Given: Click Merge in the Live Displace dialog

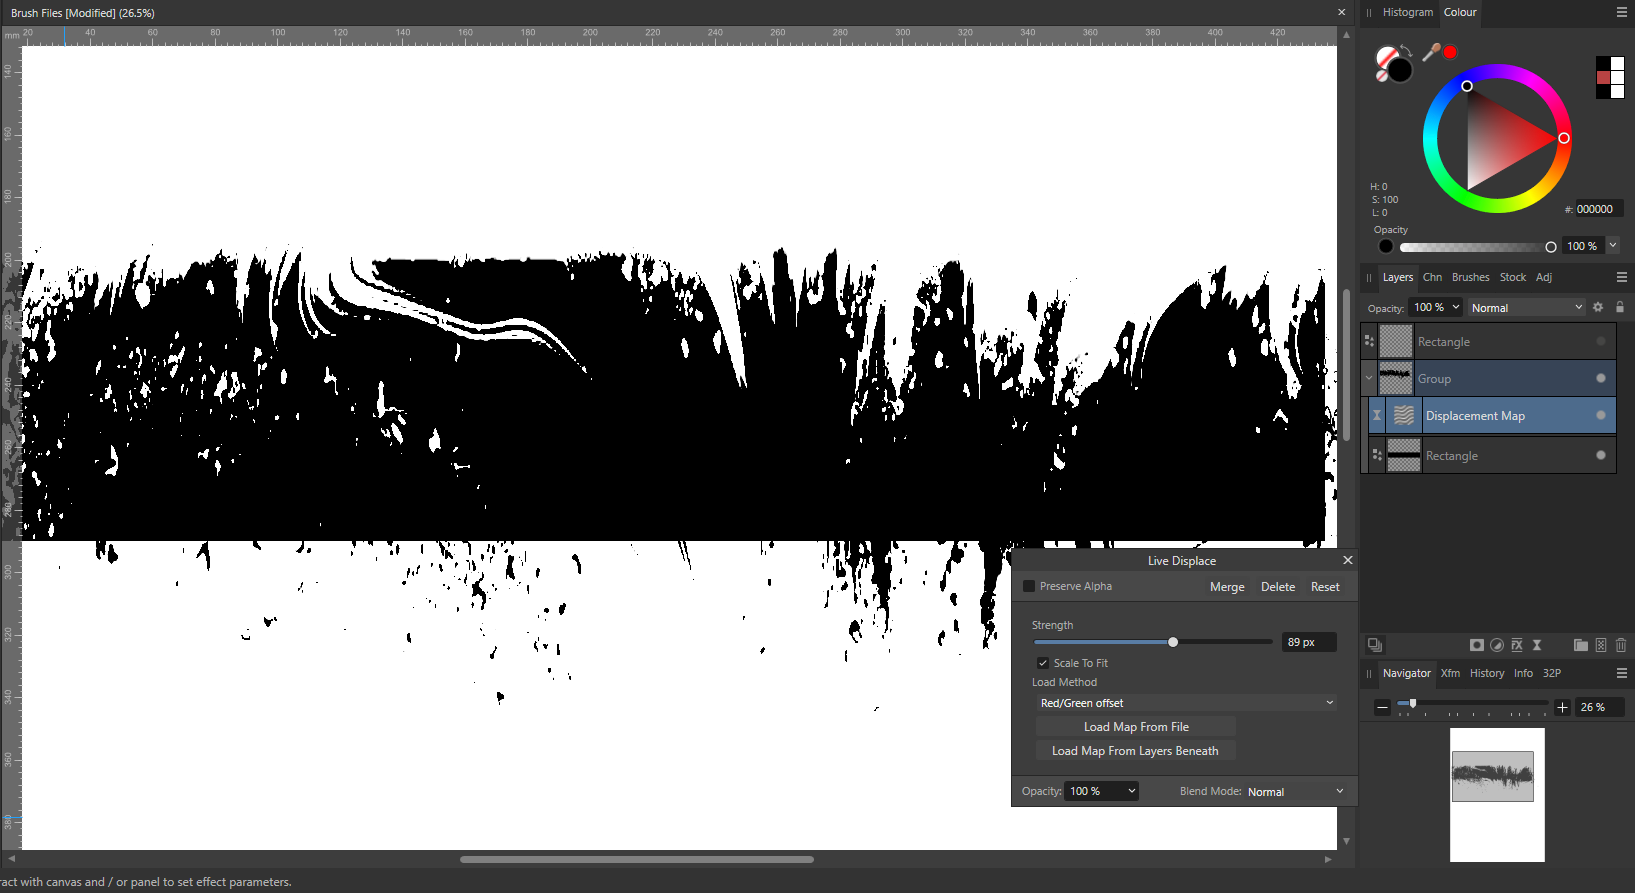Looking at the screenshot, I should click(1227, 587).
